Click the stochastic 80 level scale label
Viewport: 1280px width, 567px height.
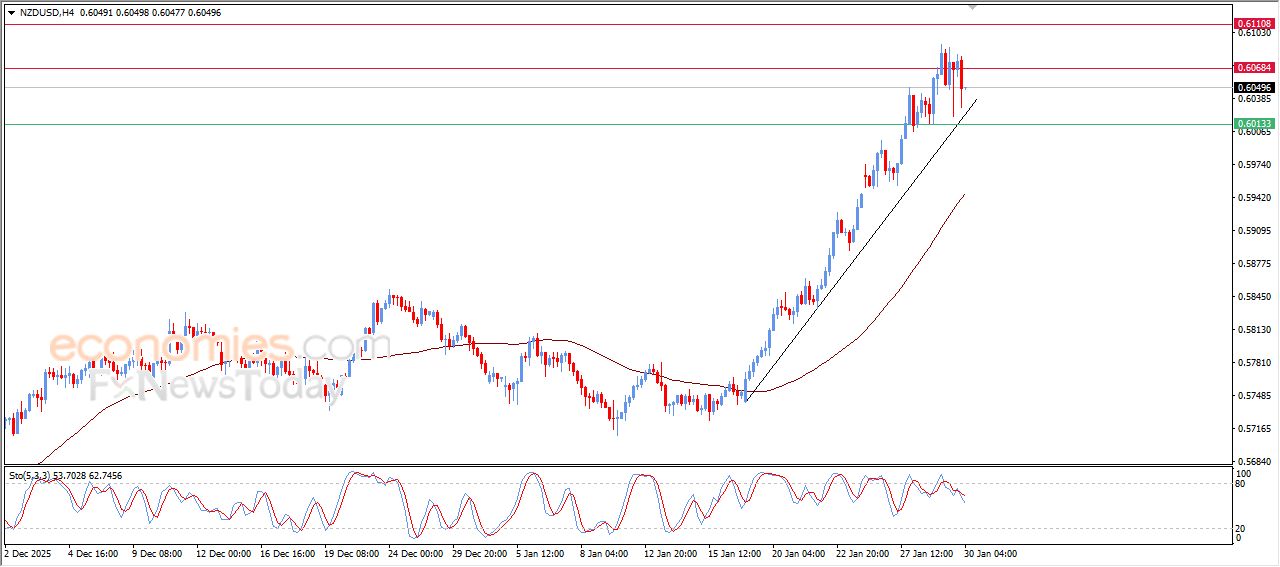[x=1241, y=484]
